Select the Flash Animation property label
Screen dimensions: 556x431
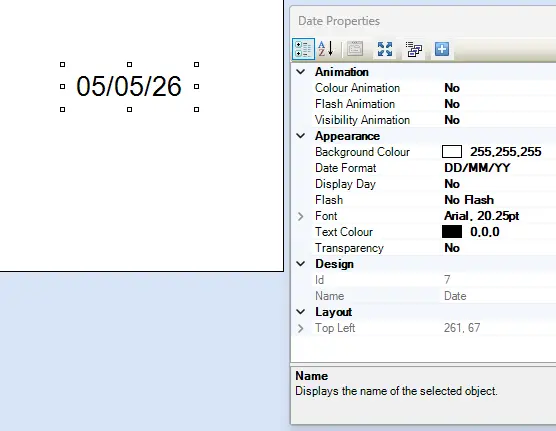pos(355,104)
